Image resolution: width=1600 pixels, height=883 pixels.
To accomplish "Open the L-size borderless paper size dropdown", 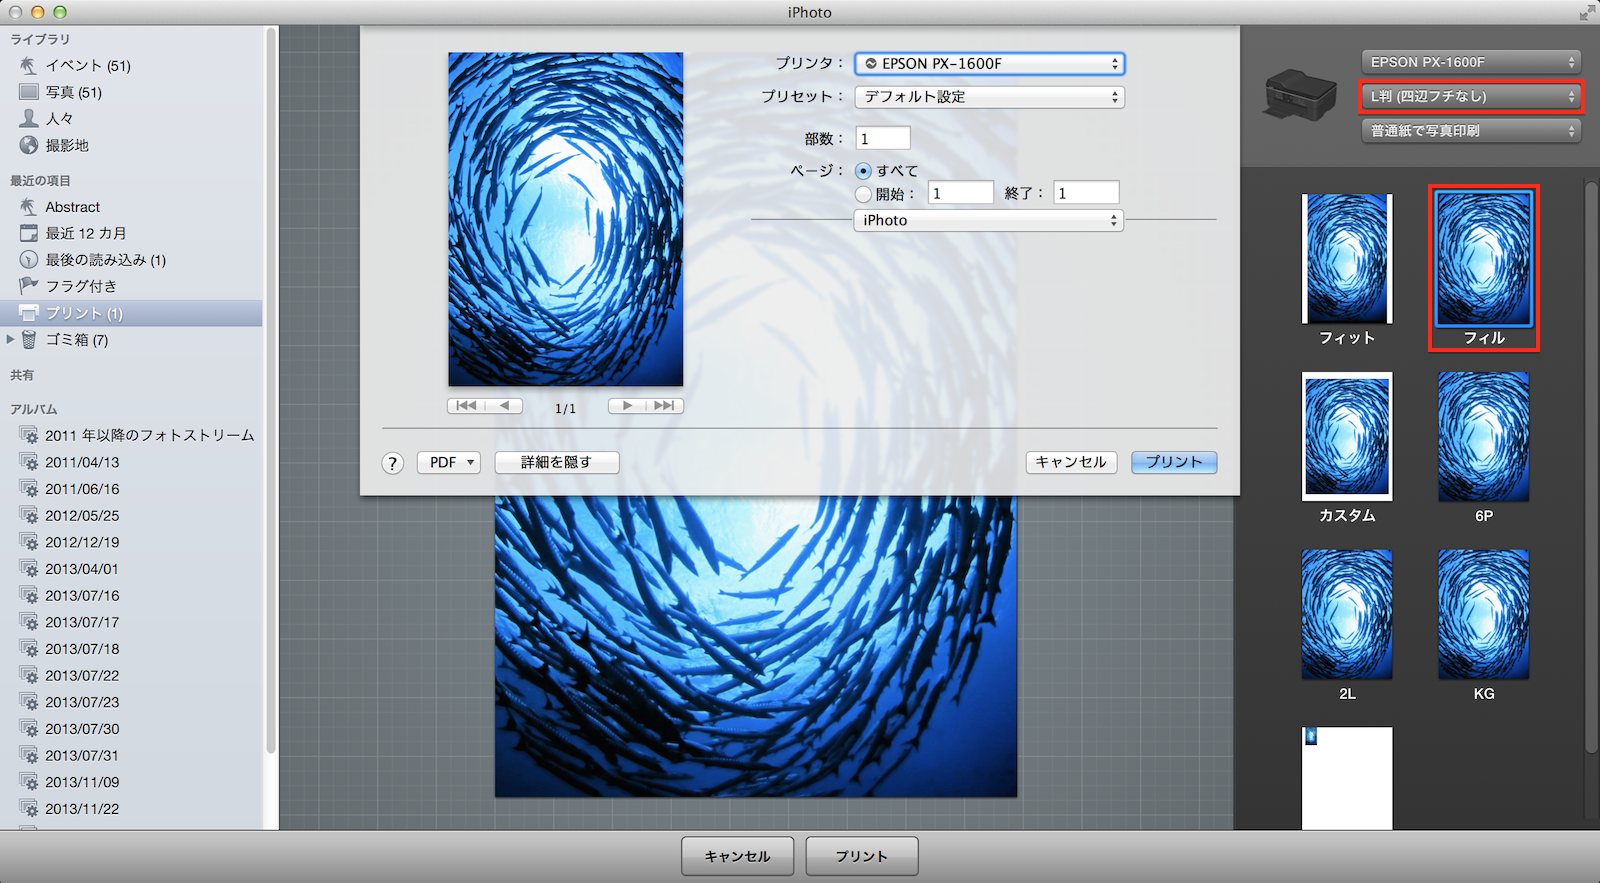I will 1470,97.
